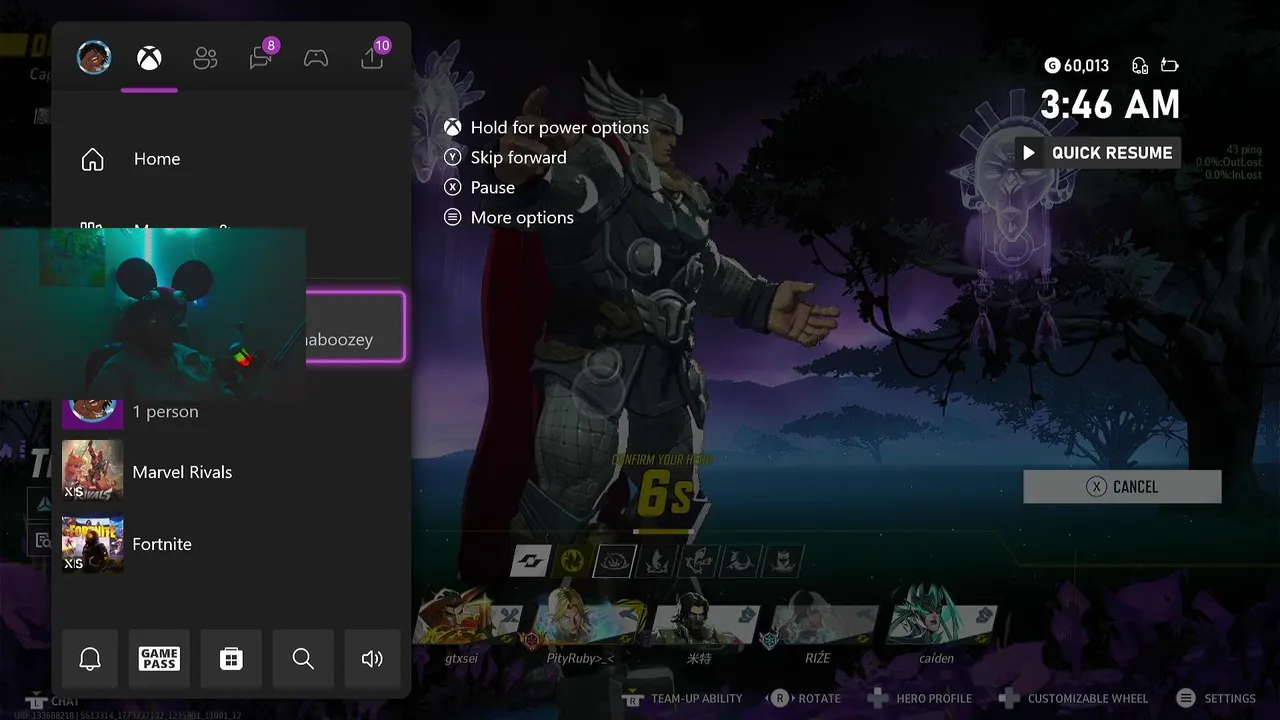Open the Microsoft Store icon

click(x=231, y=659)
